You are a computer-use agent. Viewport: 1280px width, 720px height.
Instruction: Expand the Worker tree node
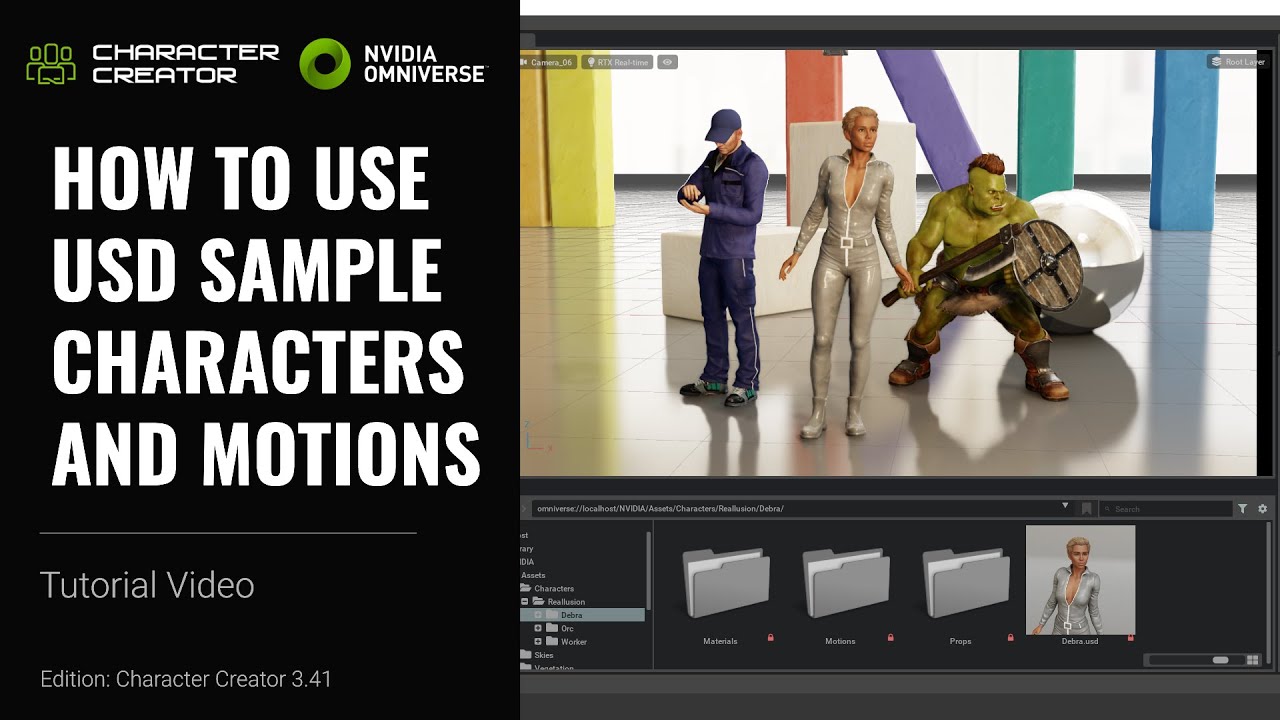[x=538, y=641]
